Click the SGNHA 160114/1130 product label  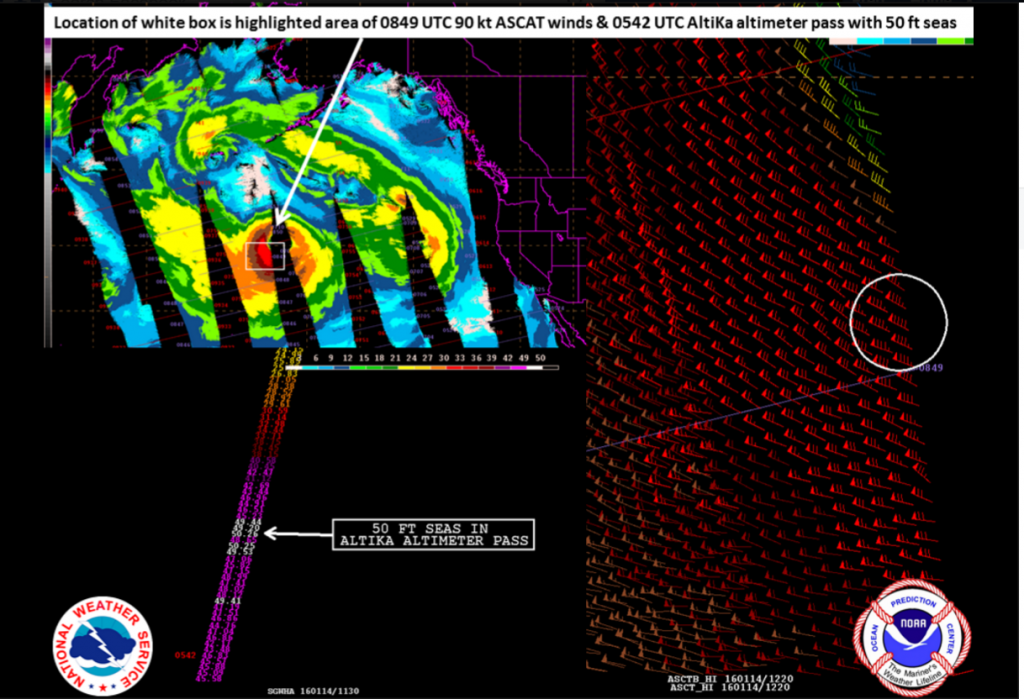point(310,690)
